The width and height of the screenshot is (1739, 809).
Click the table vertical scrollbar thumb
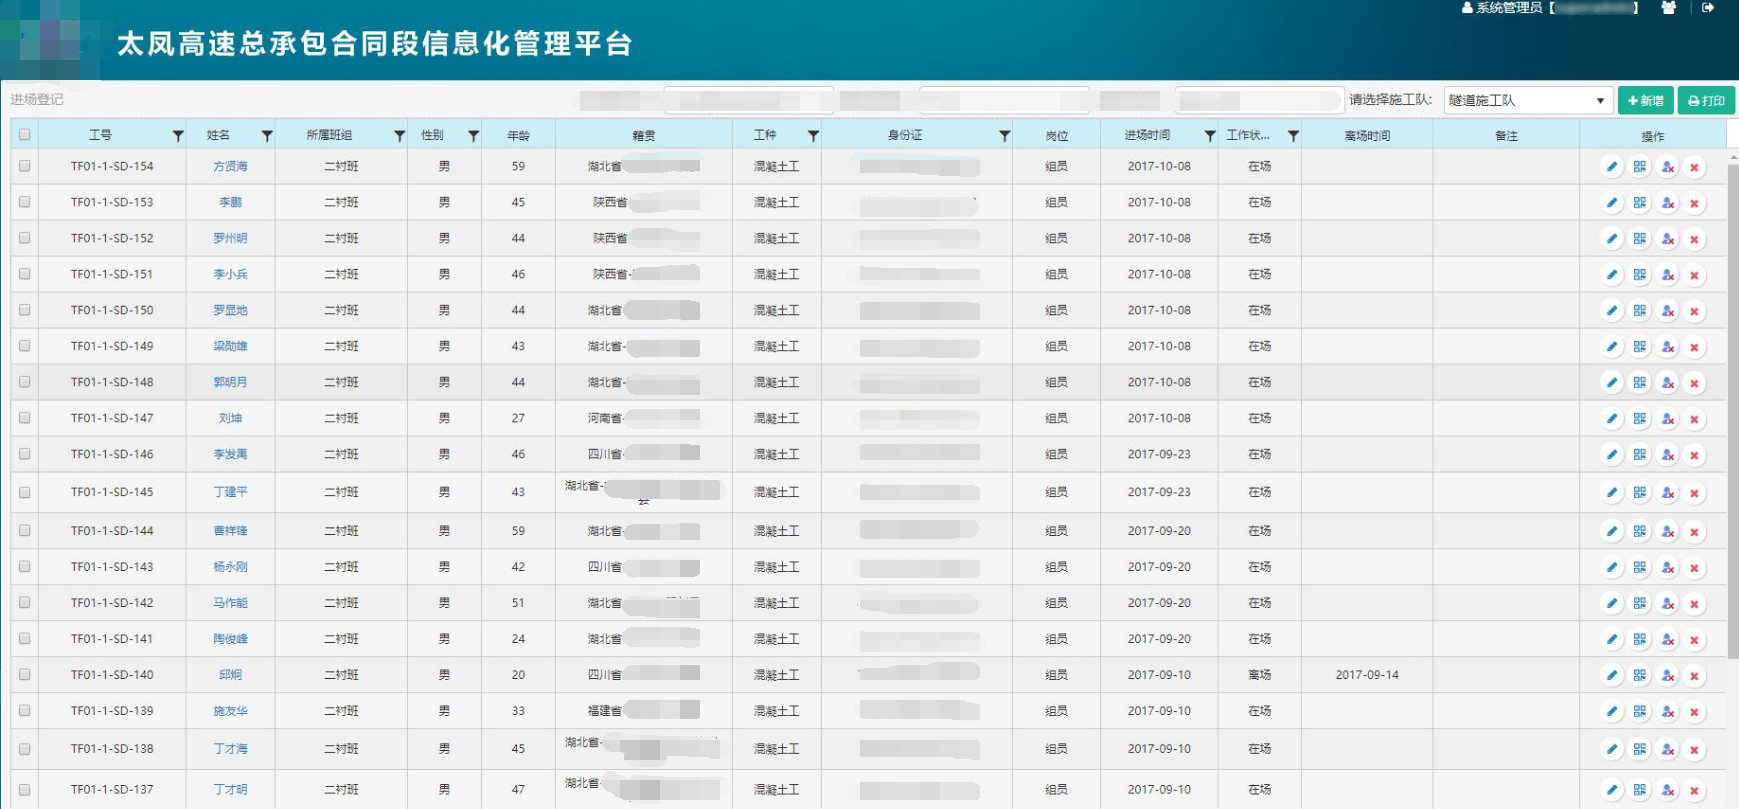pos(1733,410)
